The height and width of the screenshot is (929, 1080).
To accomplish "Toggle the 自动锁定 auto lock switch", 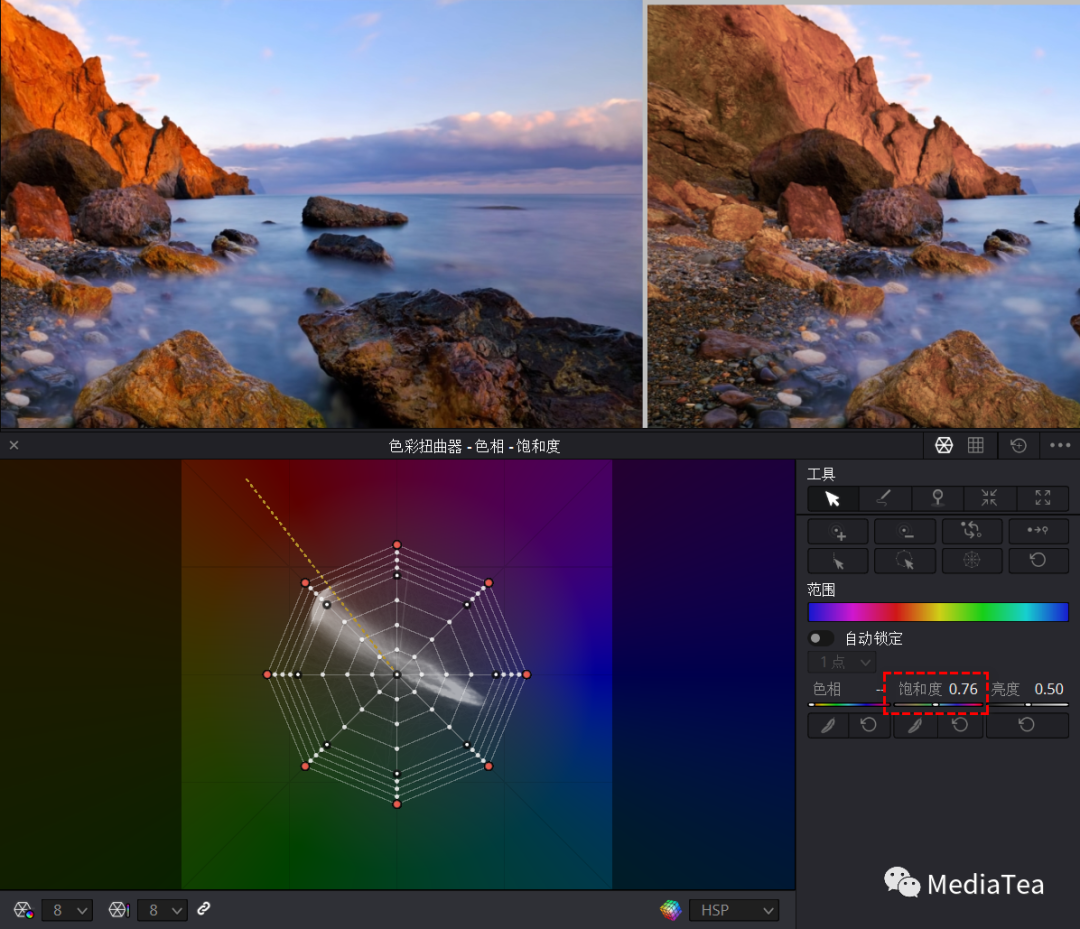I will 820,638.
